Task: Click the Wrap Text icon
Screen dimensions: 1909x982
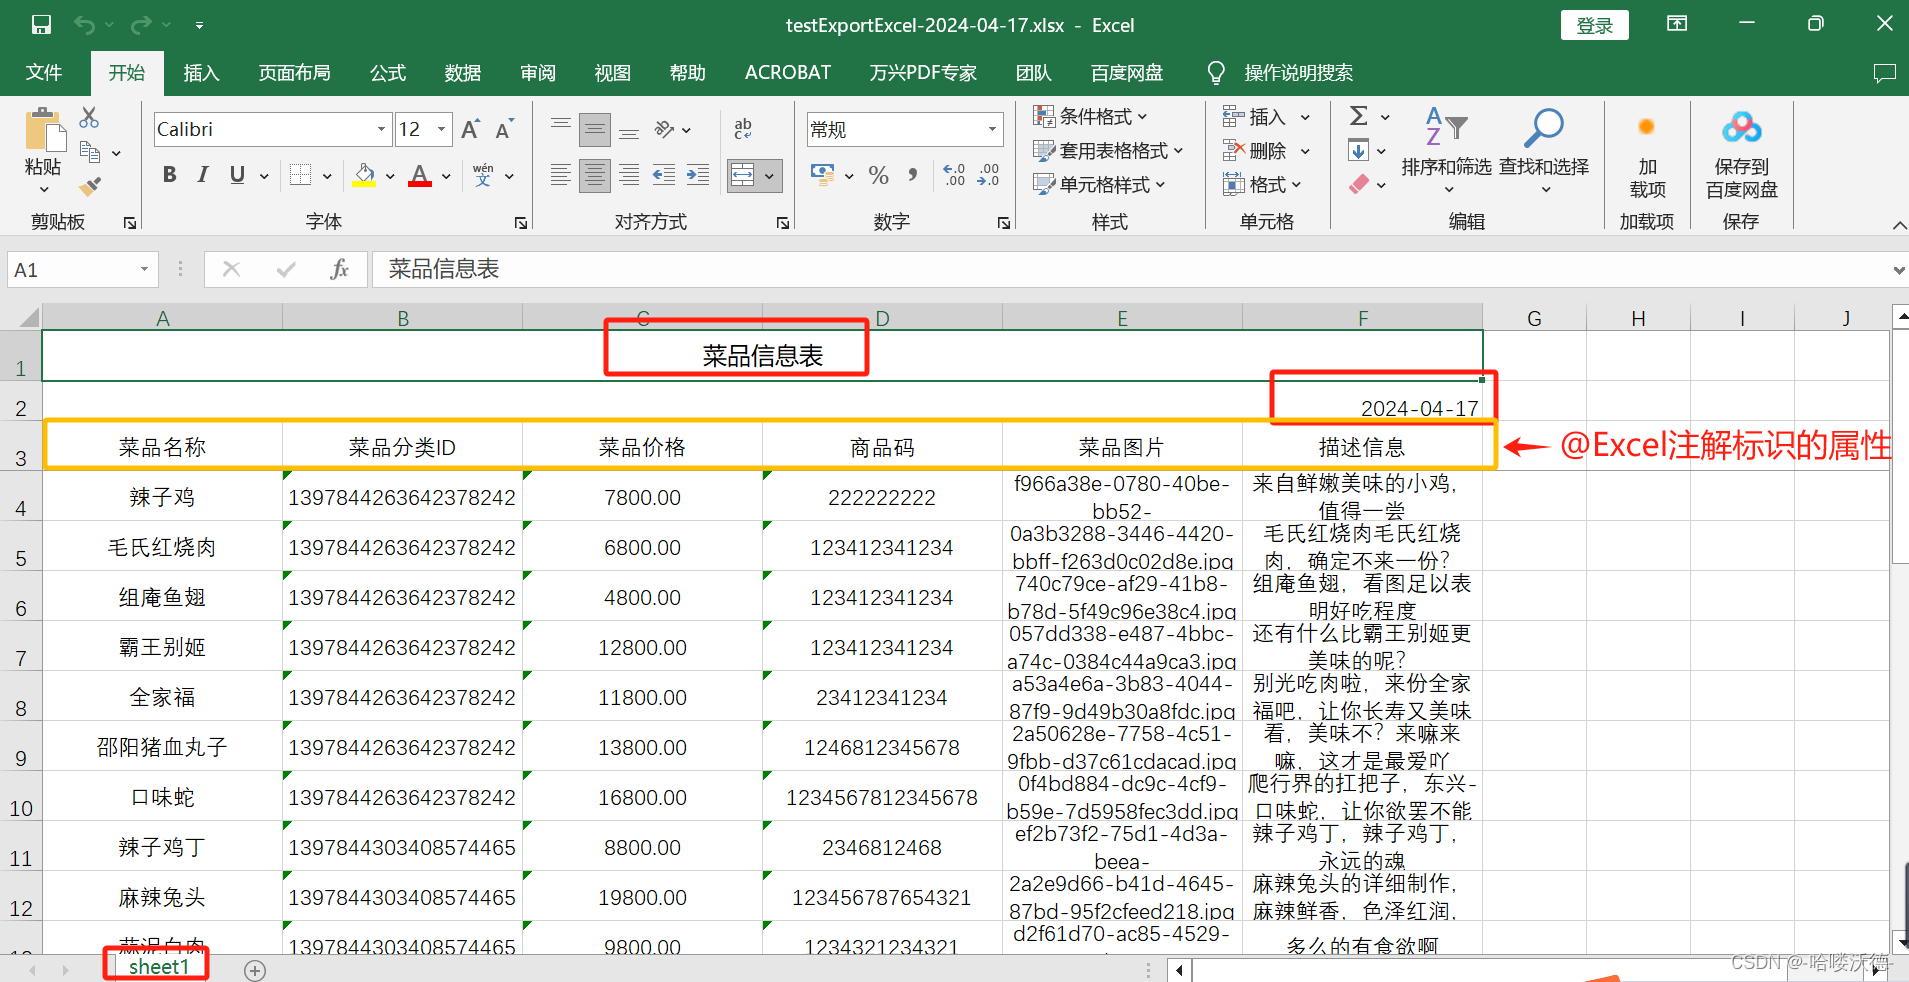Action: (743, 129)
